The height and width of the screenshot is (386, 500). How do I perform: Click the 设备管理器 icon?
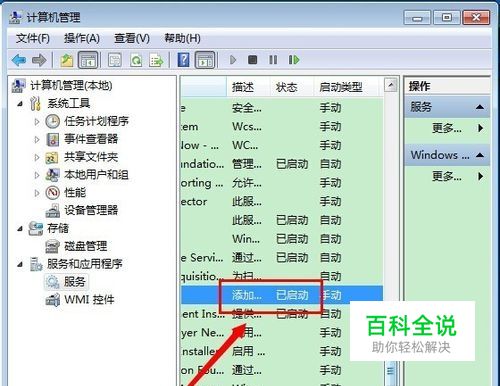click(x=53, y=211)
